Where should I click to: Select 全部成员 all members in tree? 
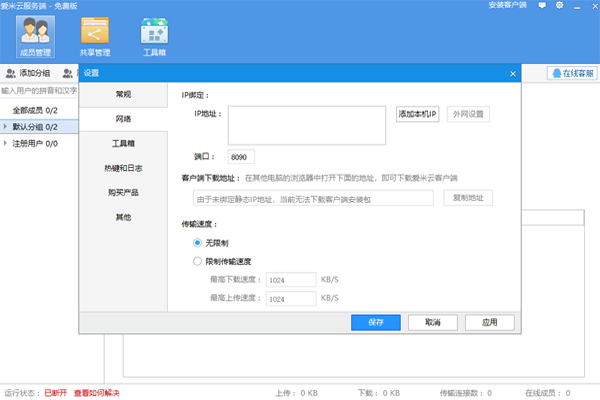(x=34, y=110)
